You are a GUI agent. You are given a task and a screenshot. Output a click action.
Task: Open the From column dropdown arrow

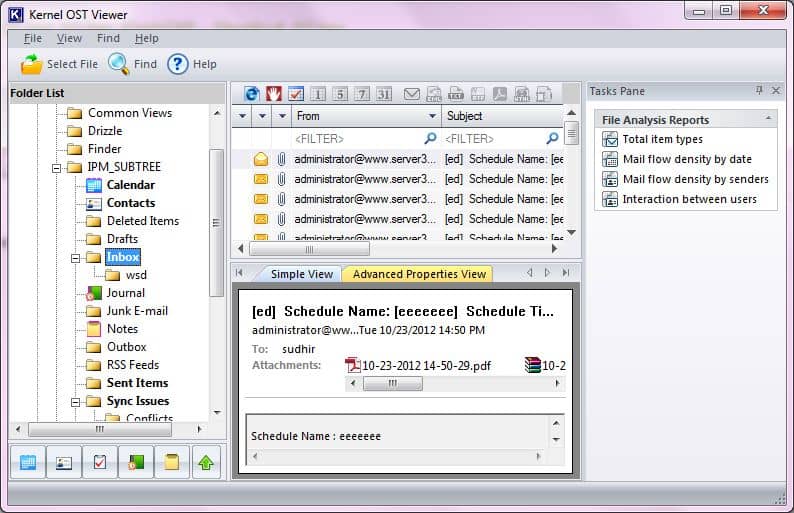[x=432, y=116]
